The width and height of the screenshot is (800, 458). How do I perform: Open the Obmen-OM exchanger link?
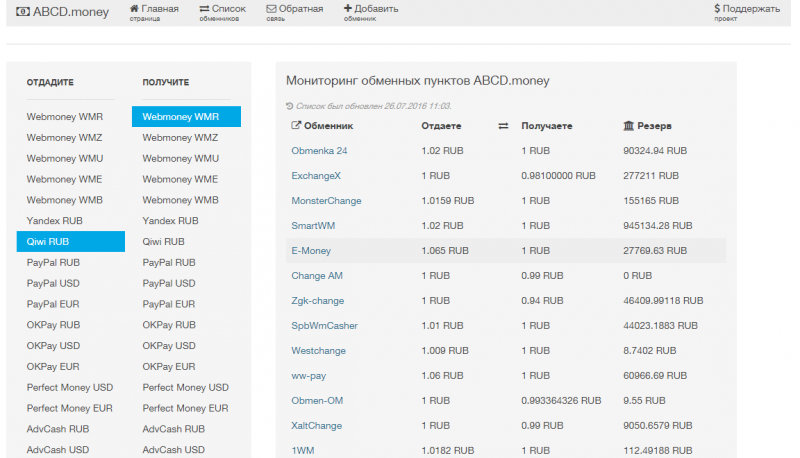(317, 400)
